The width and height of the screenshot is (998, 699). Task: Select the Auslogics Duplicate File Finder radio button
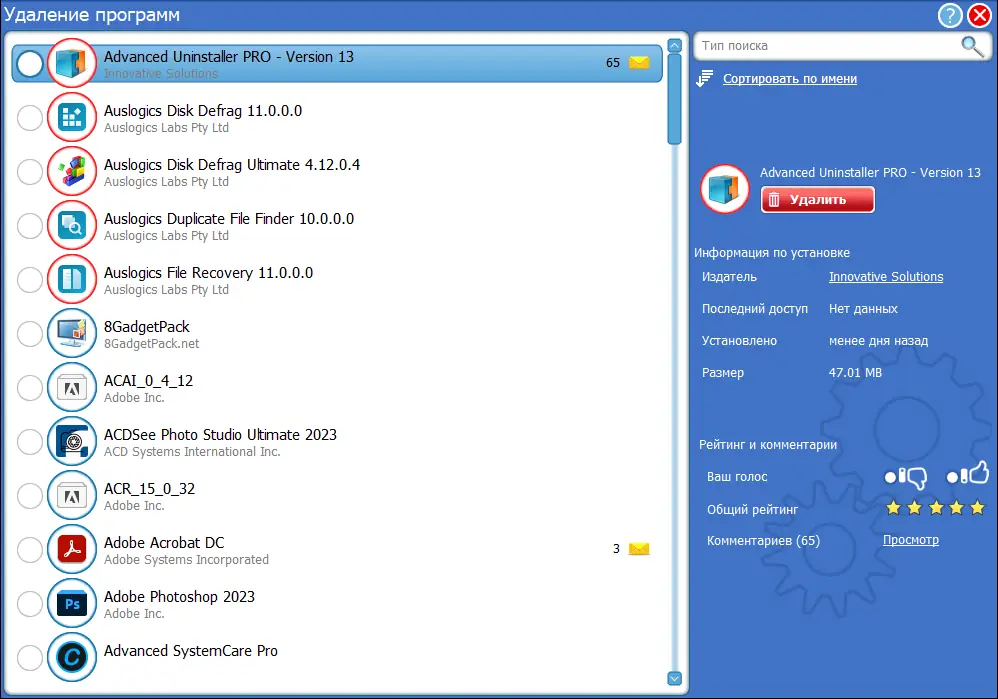tap(30, 226)
